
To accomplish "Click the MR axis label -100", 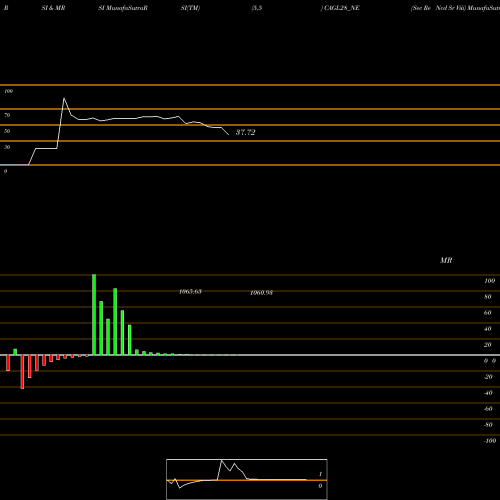I will point(490,441).
